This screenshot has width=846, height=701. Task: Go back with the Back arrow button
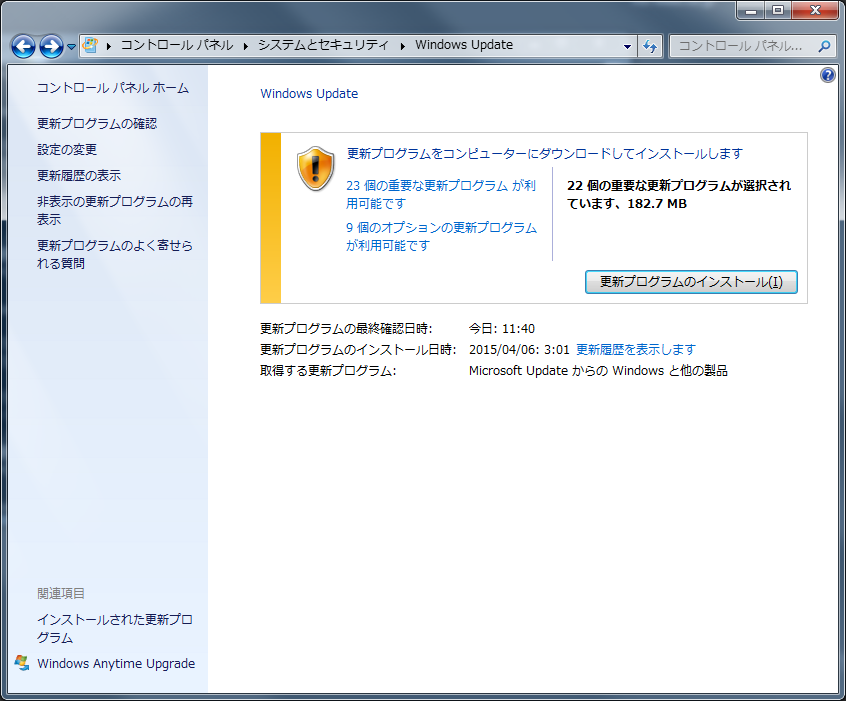[23, 46]
